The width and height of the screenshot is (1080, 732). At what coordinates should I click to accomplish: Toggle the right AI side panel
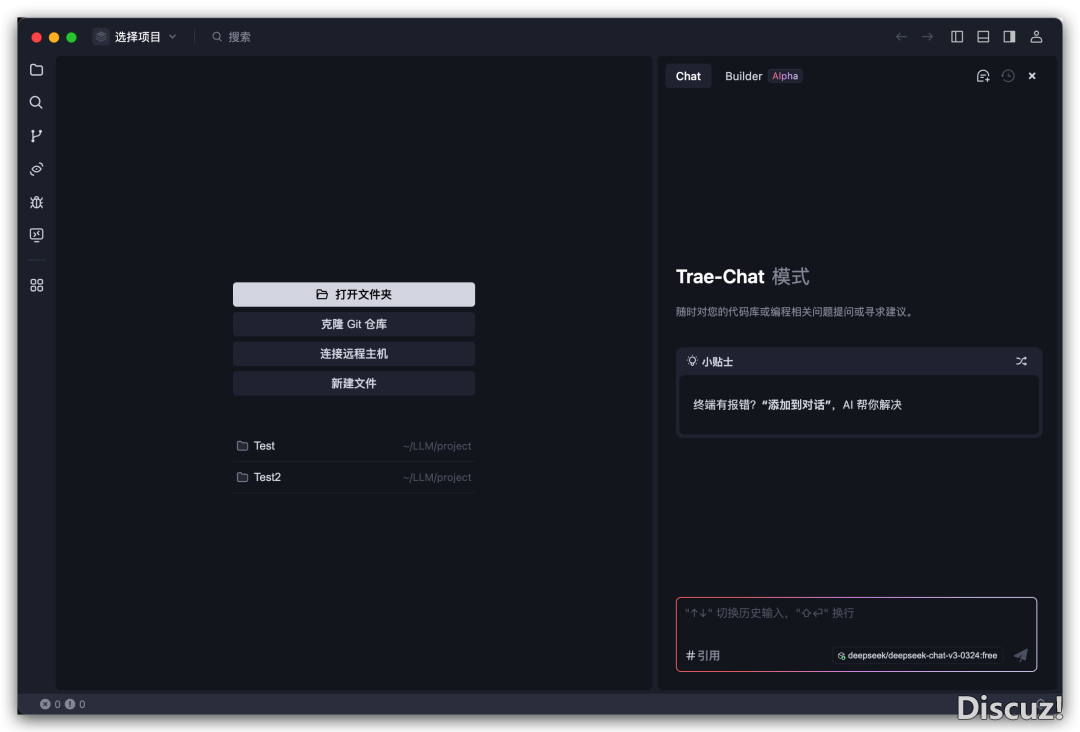[1009, 36]
